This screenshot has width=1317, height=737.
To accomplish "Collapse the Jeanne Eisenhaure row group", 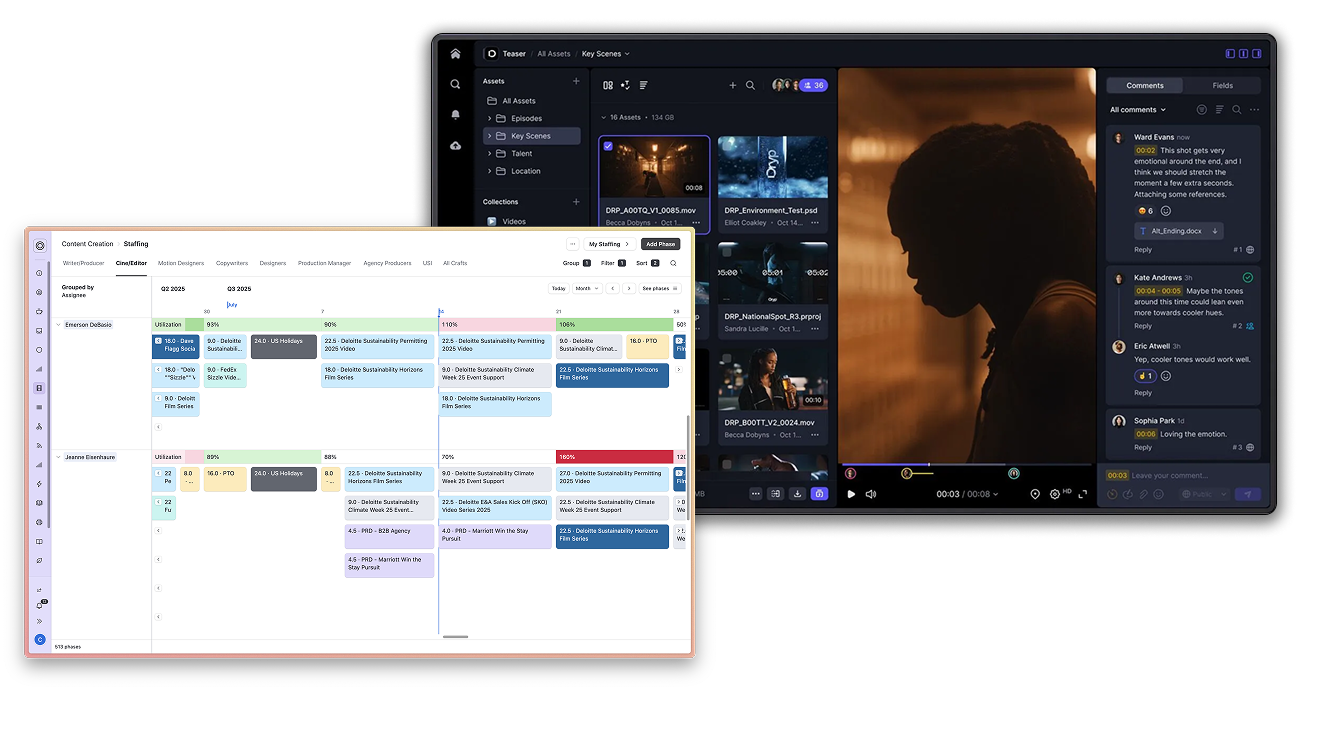I will (x=58, y=457).
